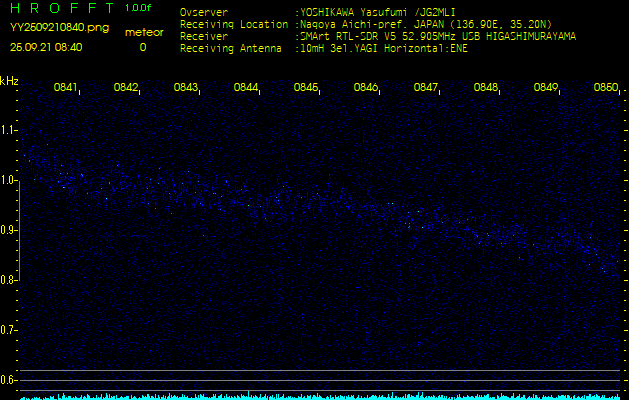Click the 0.7 frequency axis label
Viewport: 629px width, 400px height.
click(x=9, y=330)
